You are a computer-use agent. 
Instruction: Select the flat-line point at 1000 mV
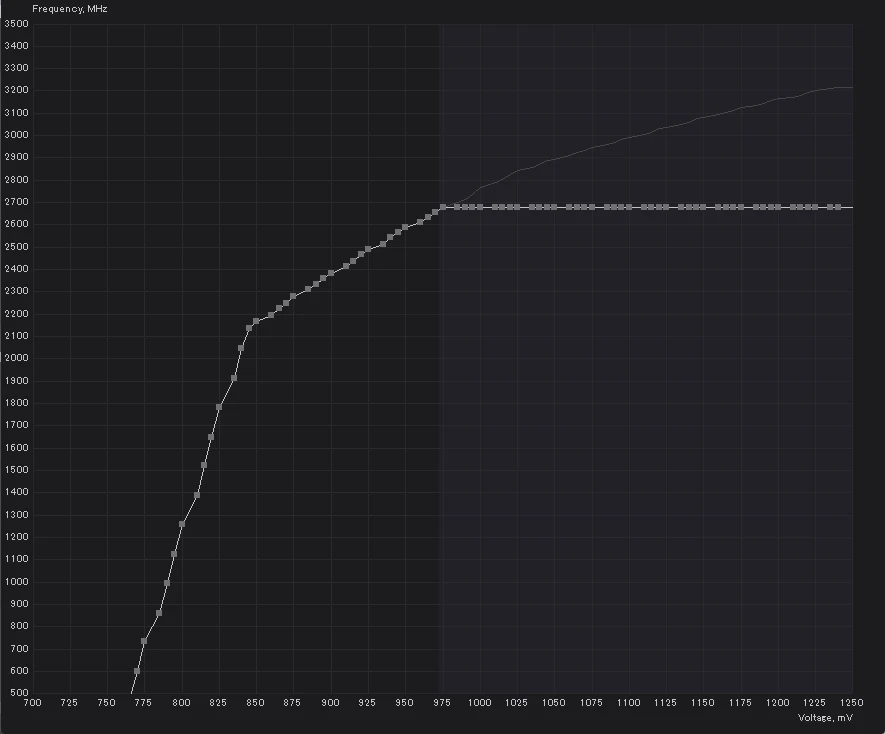(x=480, y=207)
